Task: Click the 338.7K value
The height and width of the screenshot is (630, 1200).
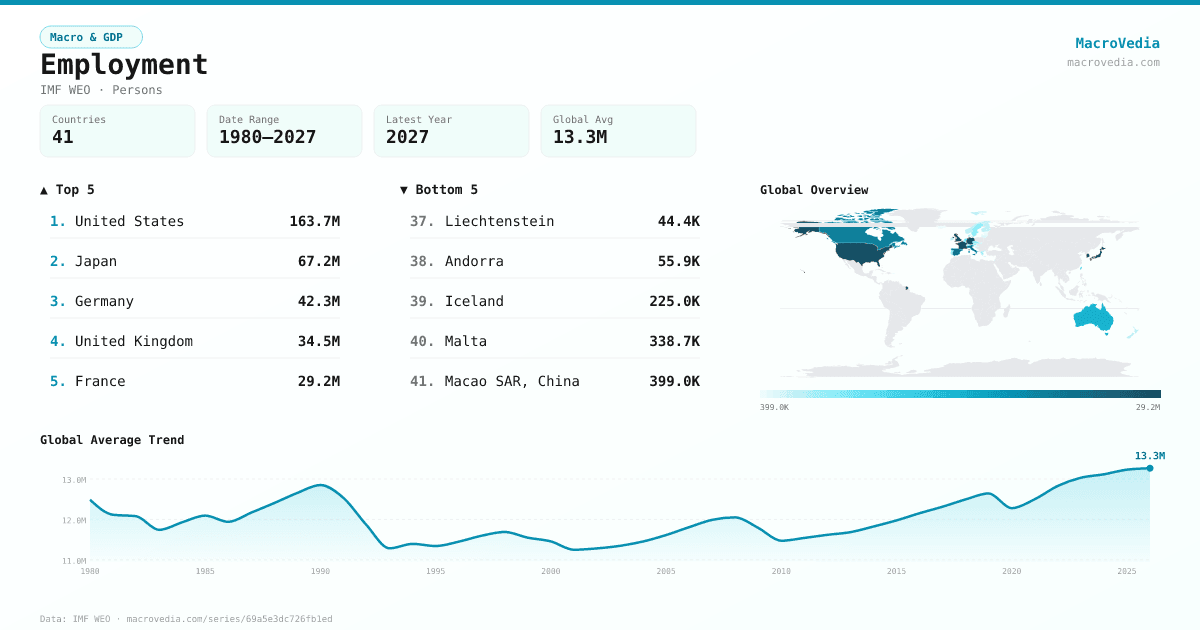Action: 674,341
